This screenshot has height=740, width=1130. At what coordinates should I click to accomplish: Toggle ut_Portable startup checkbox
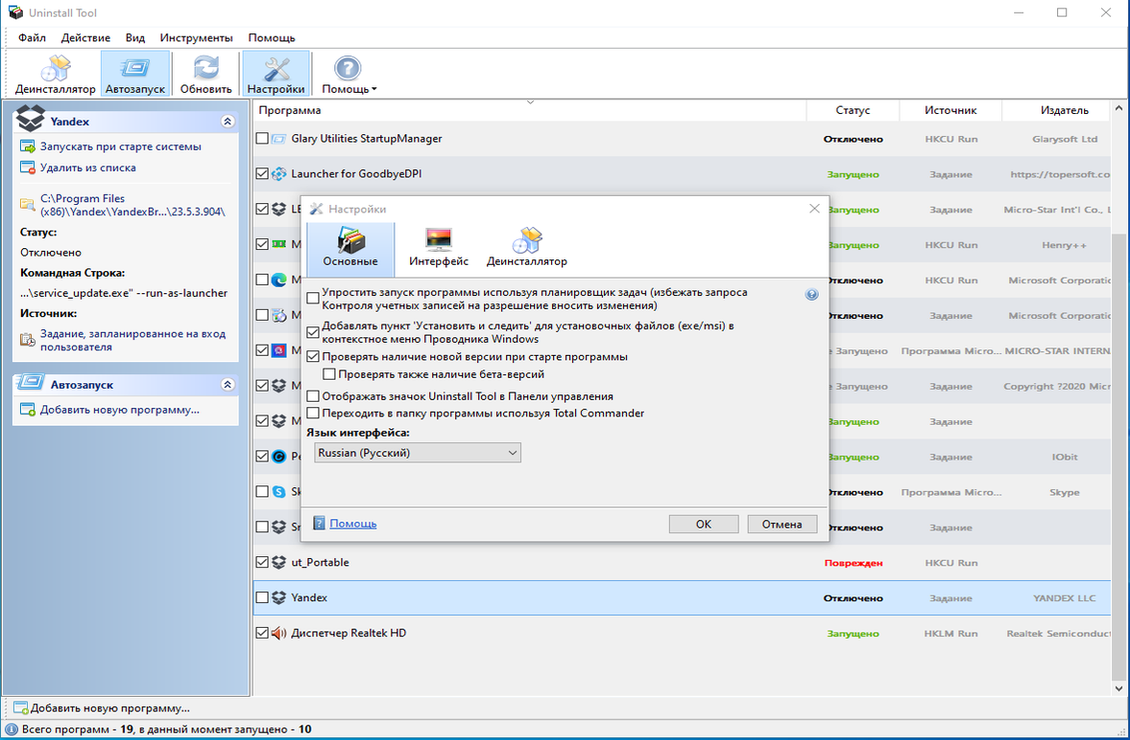click(262, 562)
